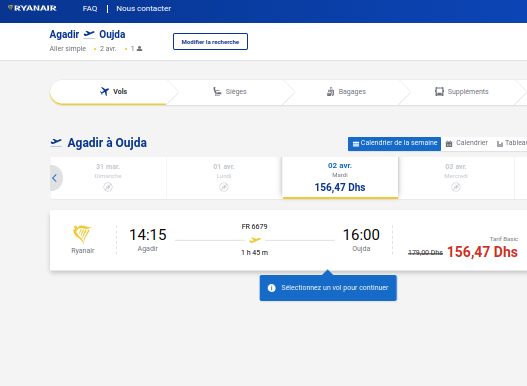This screenshot has height=386, width=527.
Task: Click the crossed-out 179,00 Dhs price
Action: click(x=425, y=253)
